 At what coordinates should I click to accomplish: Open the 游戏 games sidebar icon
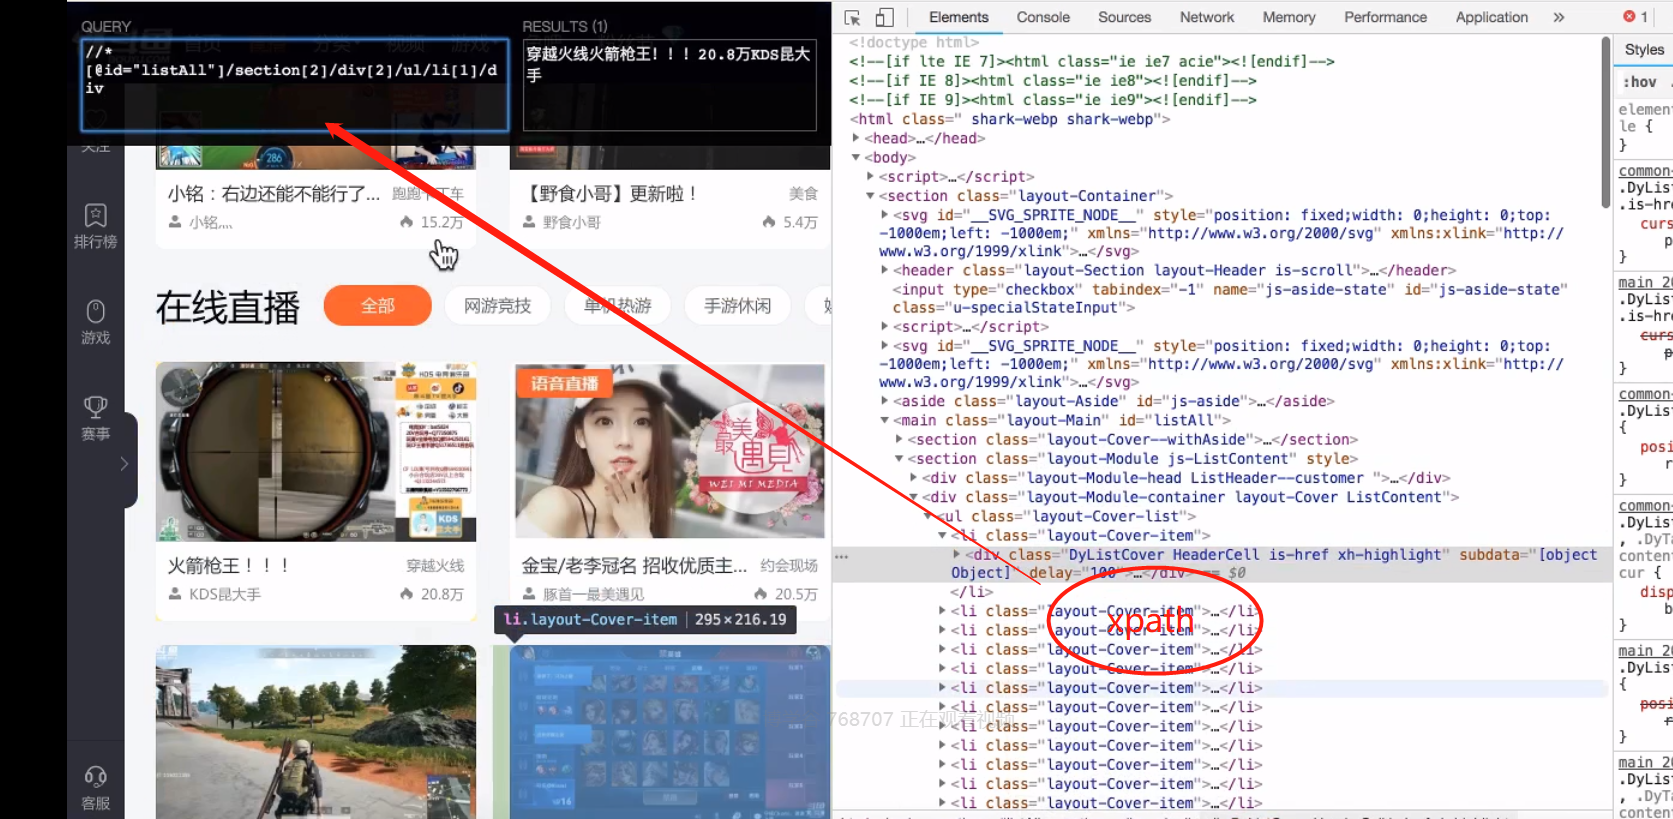pyautogui.click(x=95, y=321)
